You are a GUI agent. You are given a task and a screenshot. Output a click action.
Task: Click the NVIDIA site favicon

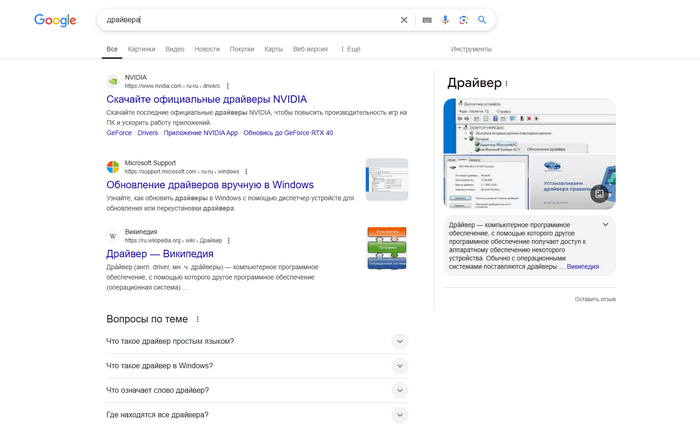tap(113, 81)
